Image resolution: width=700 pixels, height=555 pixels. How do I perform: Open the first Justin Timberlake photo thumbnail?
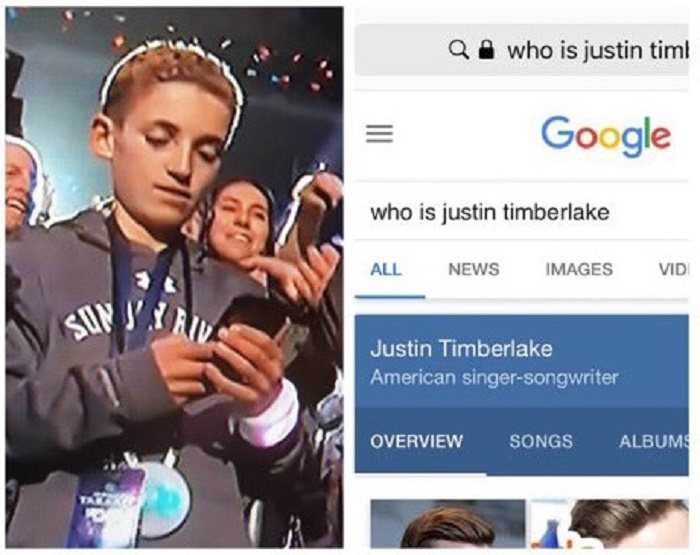coord(448,524)
